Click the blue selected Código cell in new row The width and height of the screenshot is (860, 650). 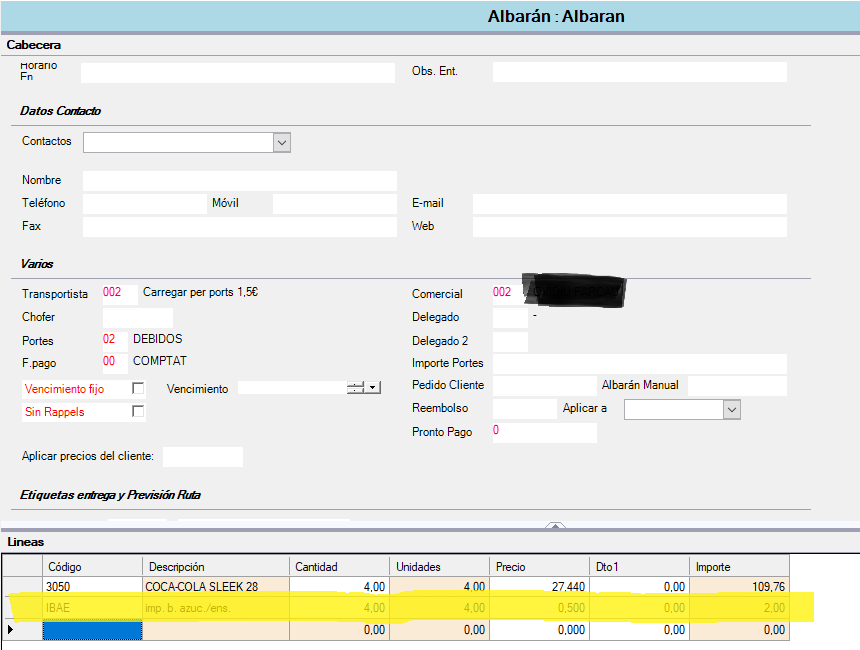(92, 630)
